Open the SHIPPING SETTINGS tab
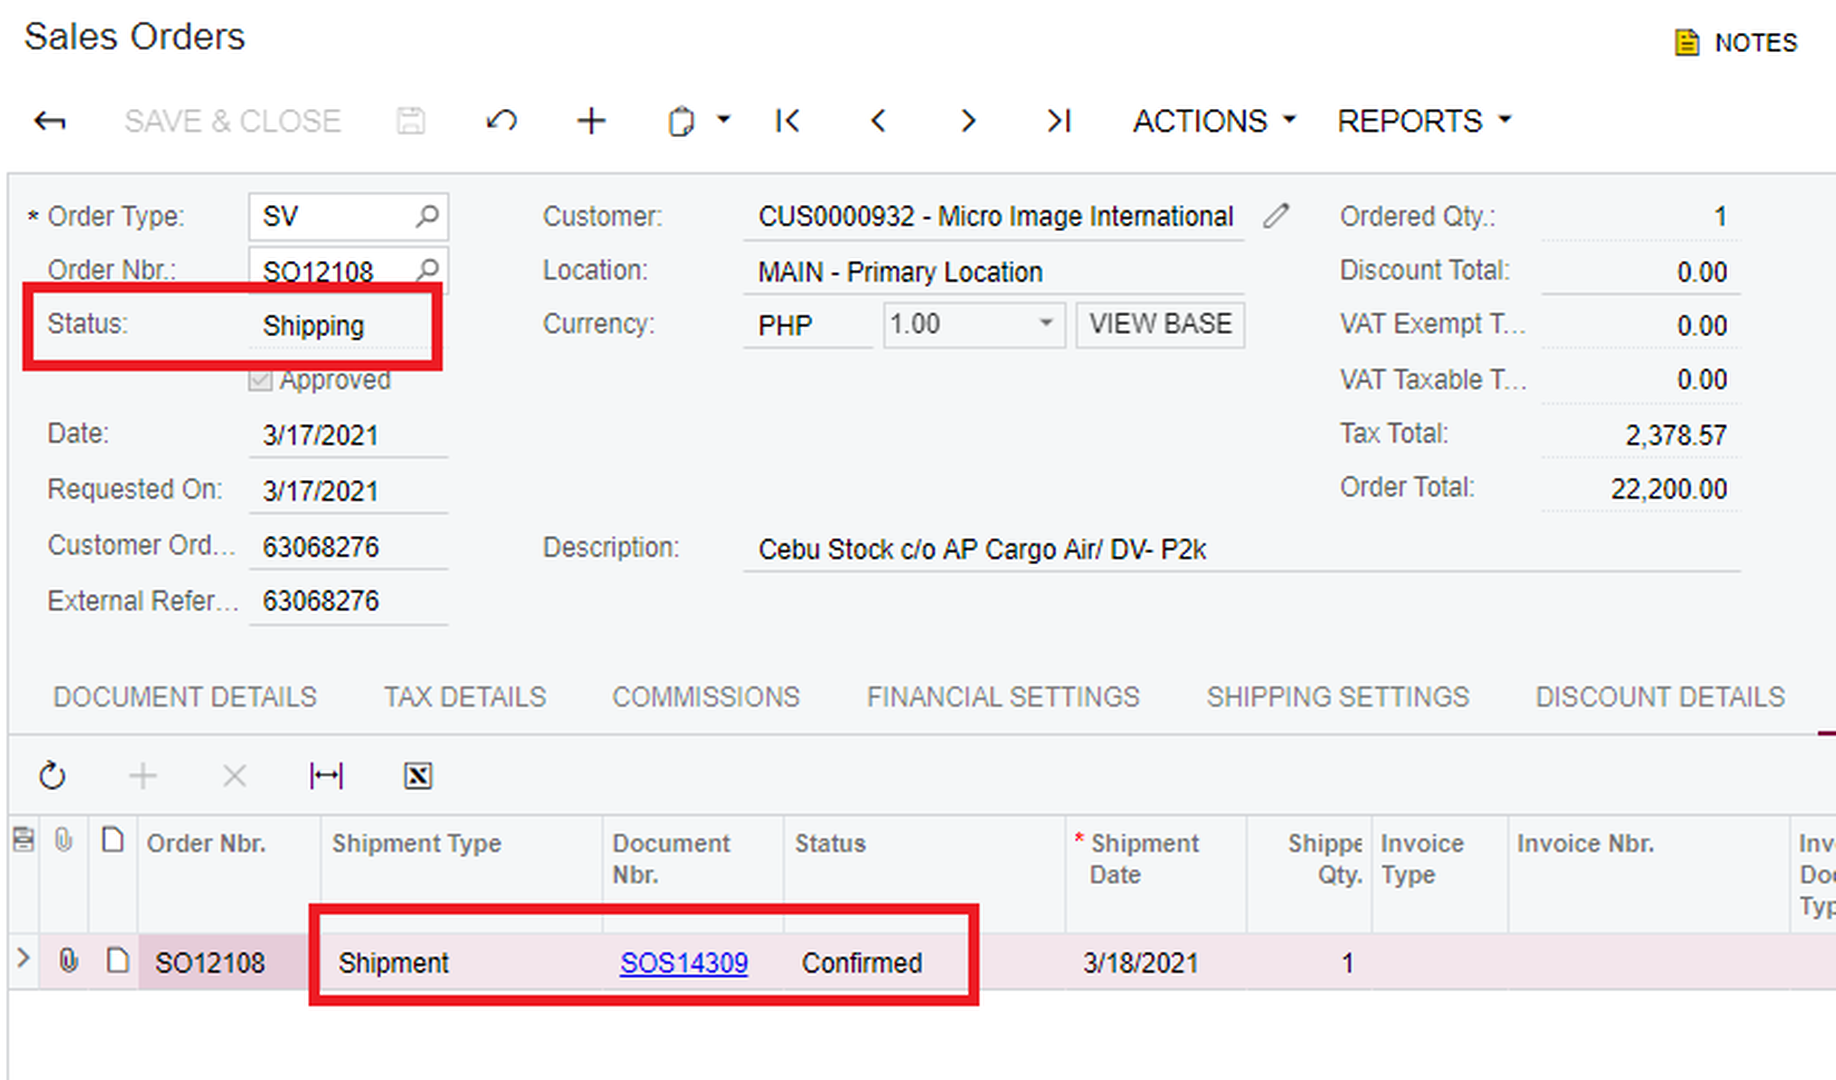 tap(1337, 697)
